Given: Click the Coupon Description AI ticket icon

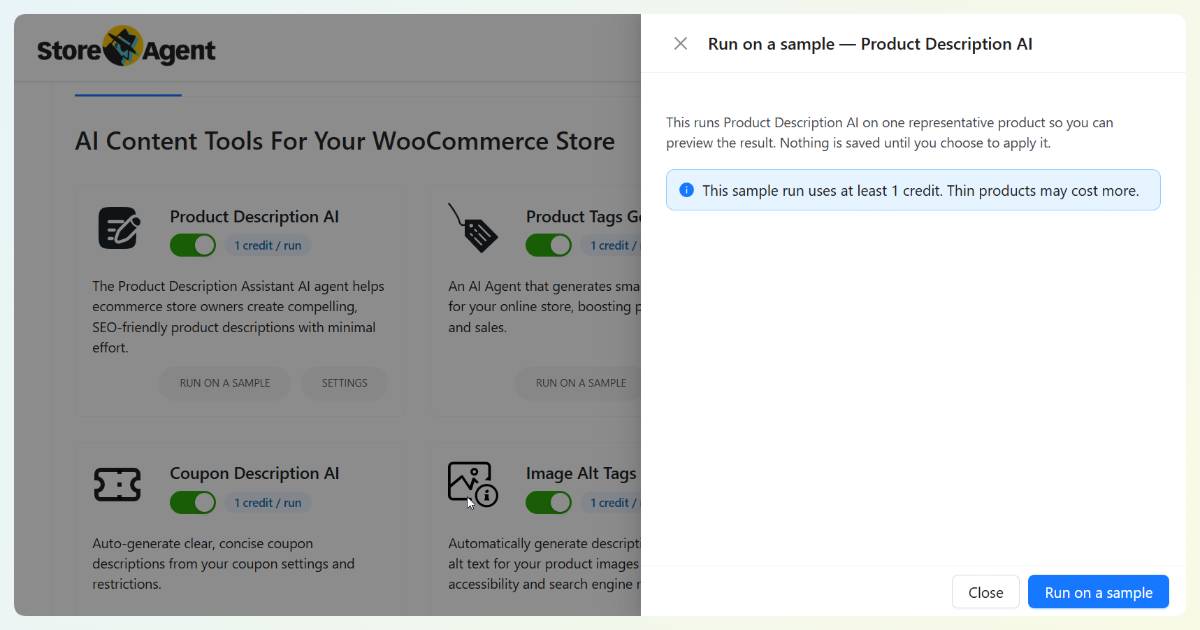Looking at the screenshot, I should (117, 484).
